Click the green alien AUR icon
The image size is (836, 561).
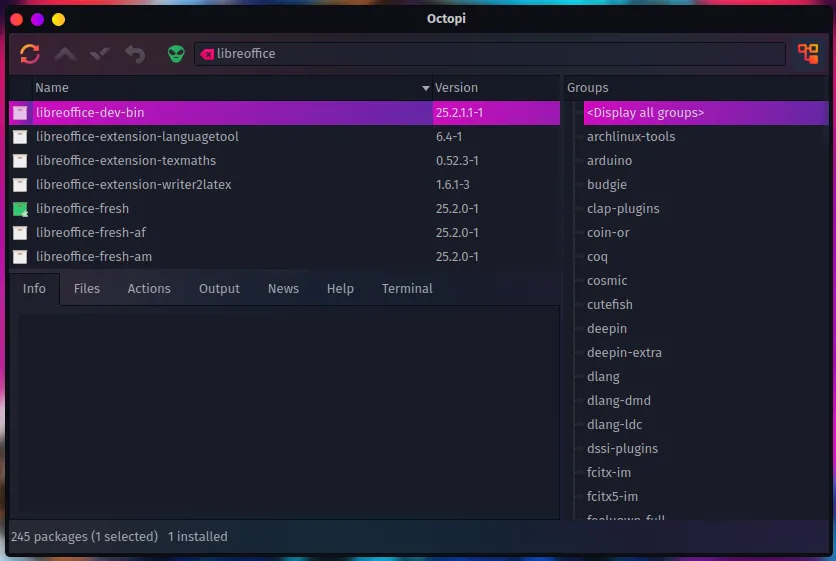(176, 54)
